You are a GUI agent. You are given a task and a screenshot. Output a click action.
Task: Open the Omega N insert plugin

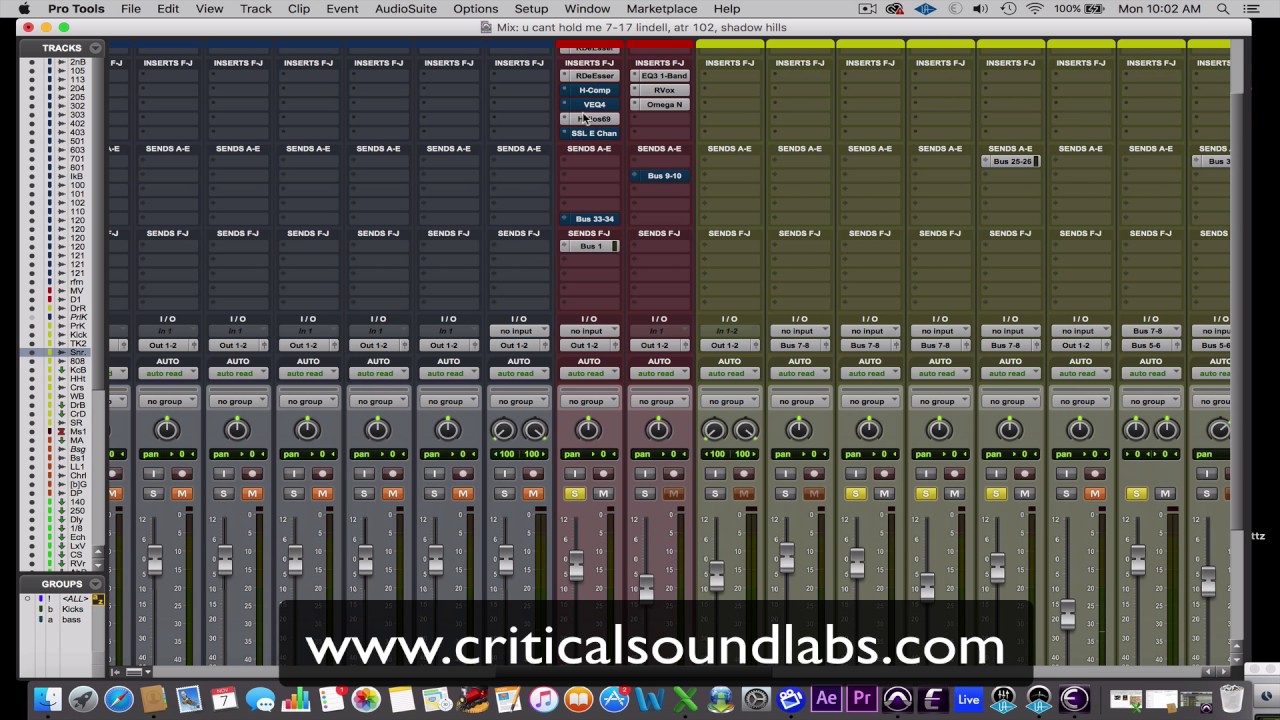[x=664, y=104]
